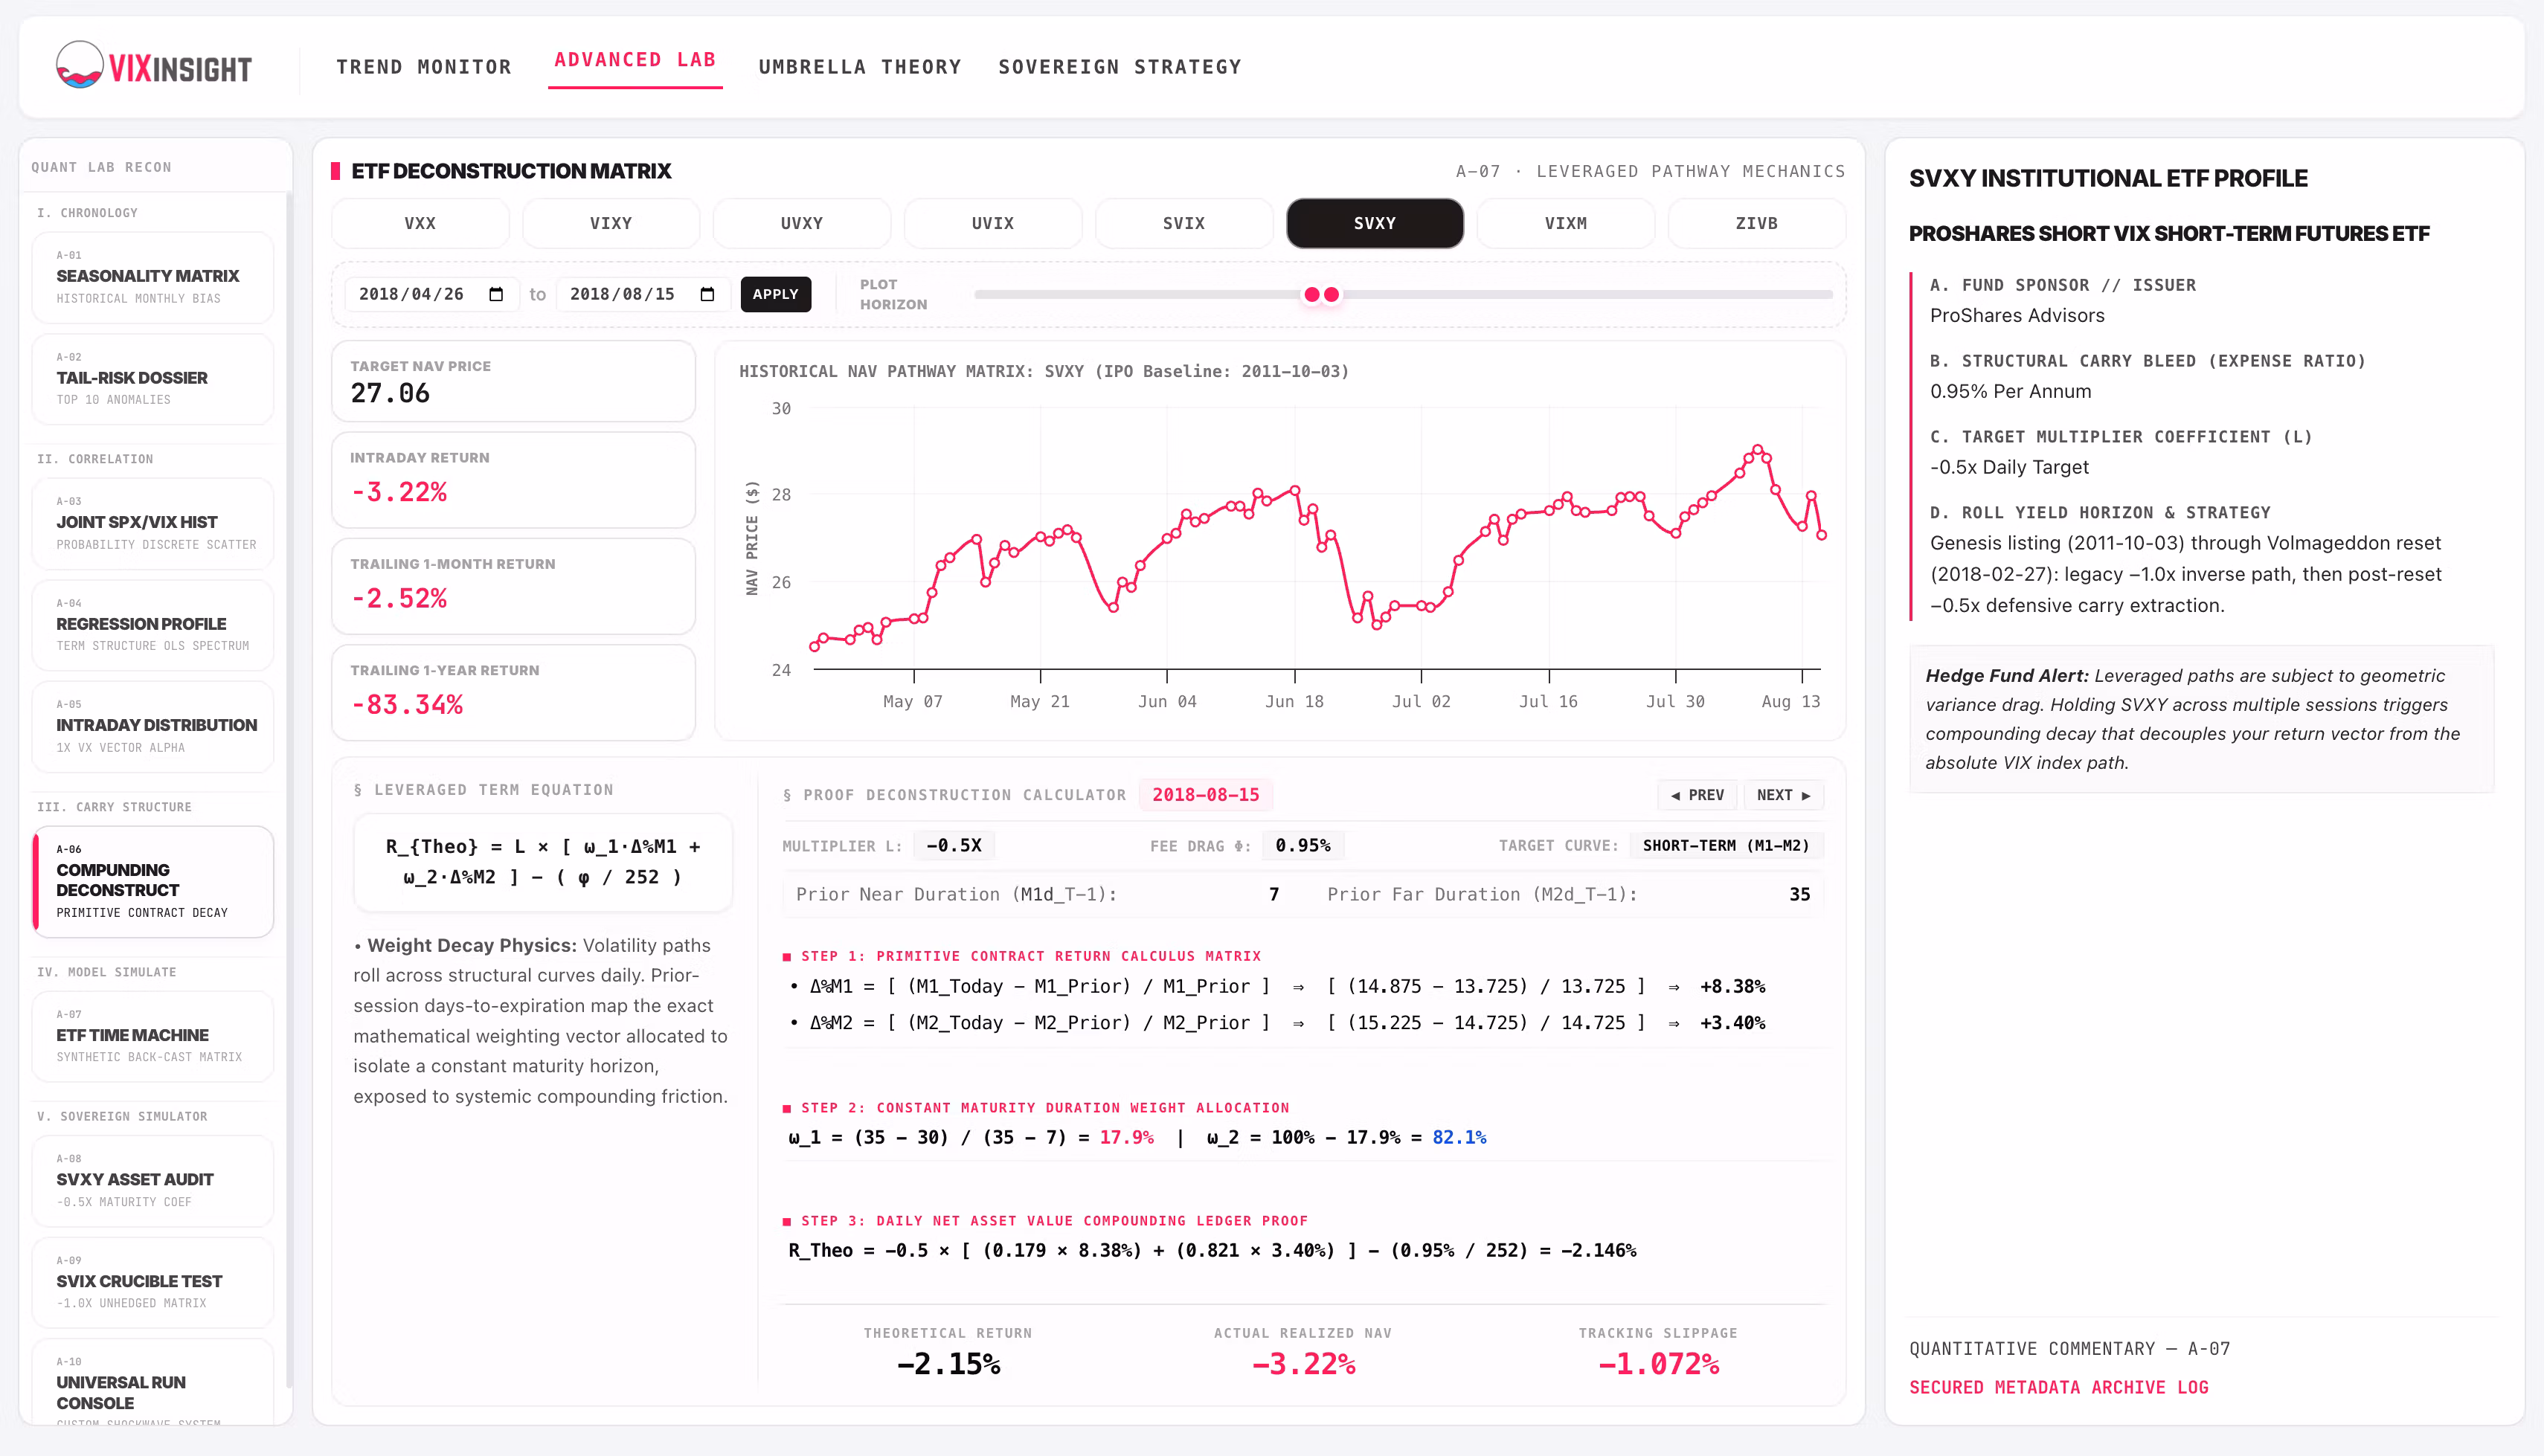The height and width of the screenshot is (1456, 2544).
Task: Open SVIX Crucible Test module
Action: click(x=153, y=1283)
